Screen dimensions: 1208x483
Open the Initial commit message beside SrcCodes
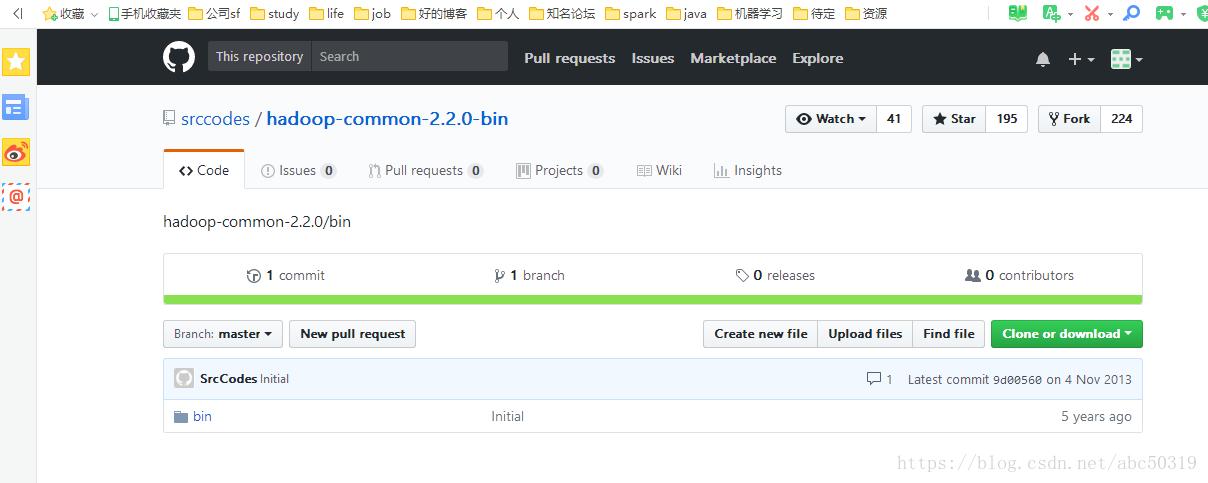point(275,379)
